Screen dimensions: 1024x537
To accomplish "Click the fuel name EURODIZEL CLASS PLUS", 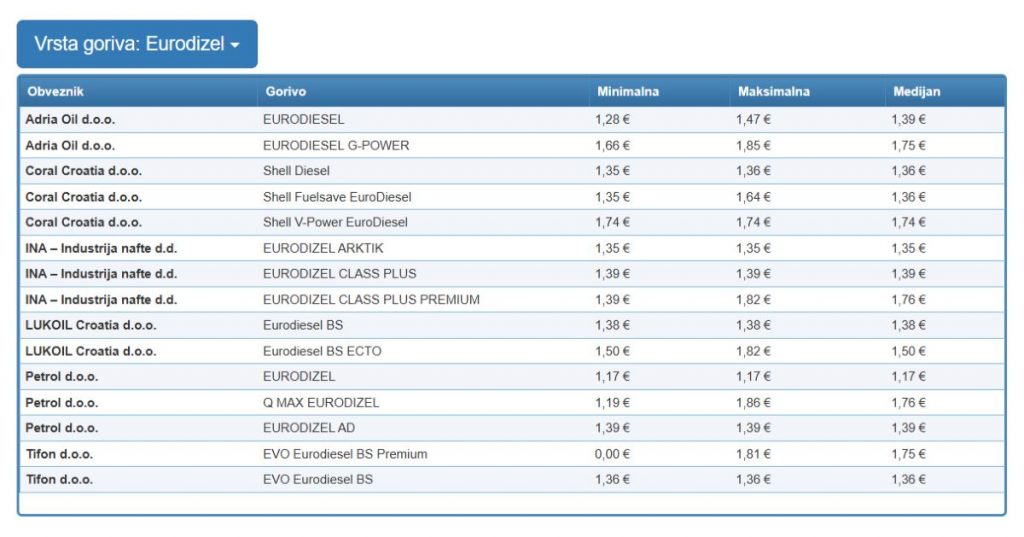I will point(339,274).
